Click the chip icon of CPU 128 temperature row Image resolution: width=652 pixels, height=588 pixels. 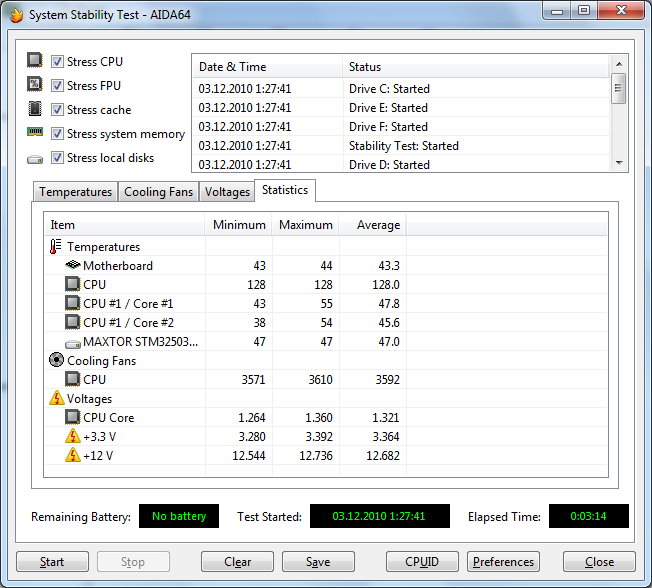(73, 284)
